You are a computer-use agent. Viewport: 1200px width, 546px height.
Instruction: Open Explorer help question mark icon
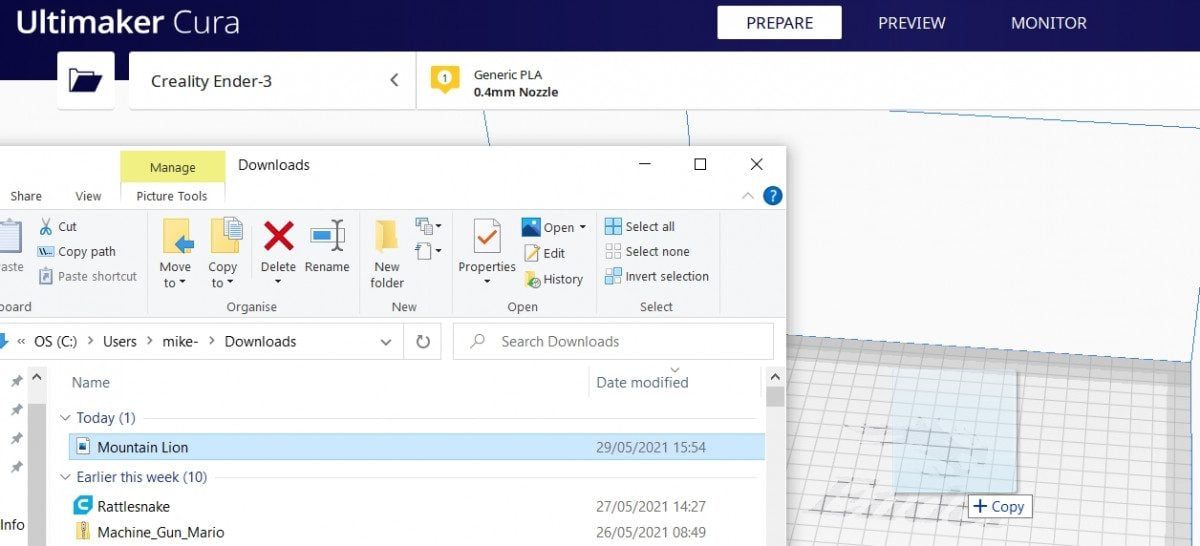pos(772,196)
